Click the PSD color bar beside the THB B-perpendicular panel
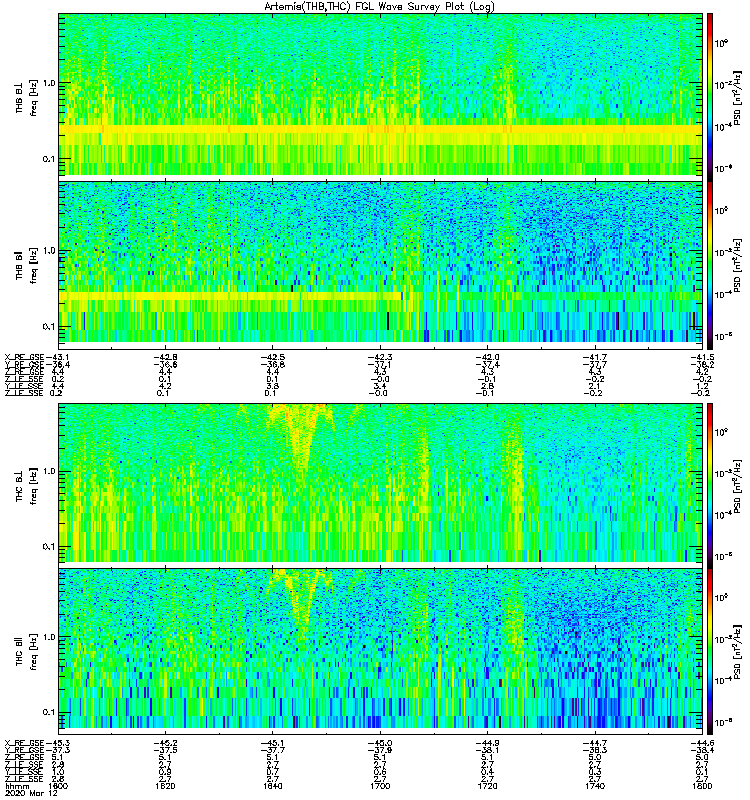Image resolution: width=750 pixels, height=800 pixels. tap(710, 97)
